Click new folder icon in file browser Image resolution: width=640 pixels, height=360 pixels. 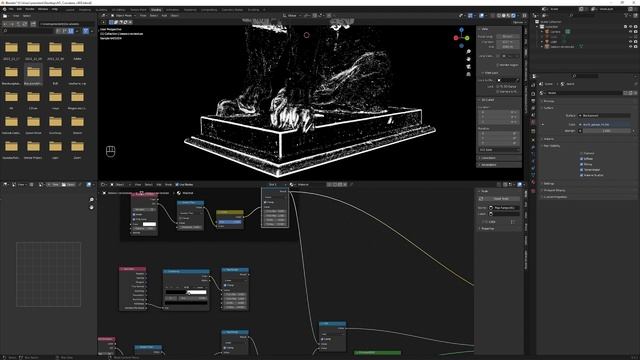(x=33, y=24)
